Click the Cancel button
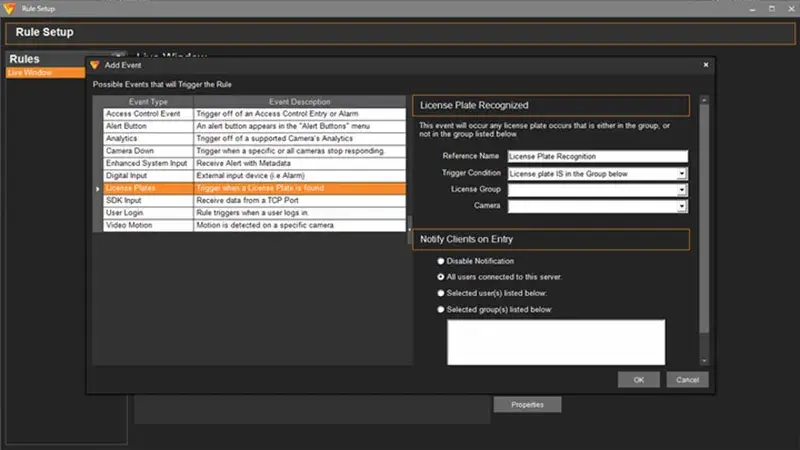Viewport: 800px width, 450px height. pos(687,380)
